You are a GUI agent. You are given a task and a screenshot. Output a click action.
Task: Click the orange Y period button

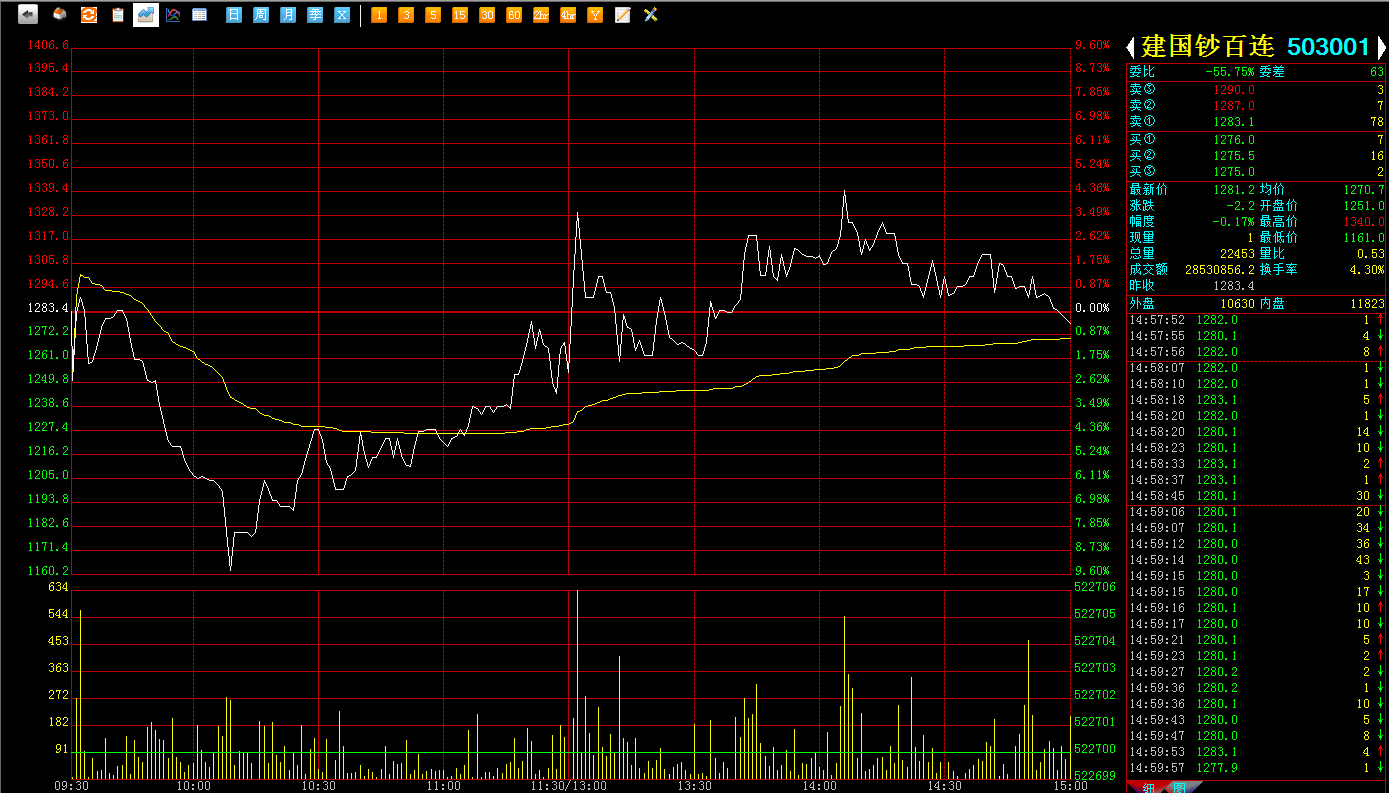pos(595,15)
